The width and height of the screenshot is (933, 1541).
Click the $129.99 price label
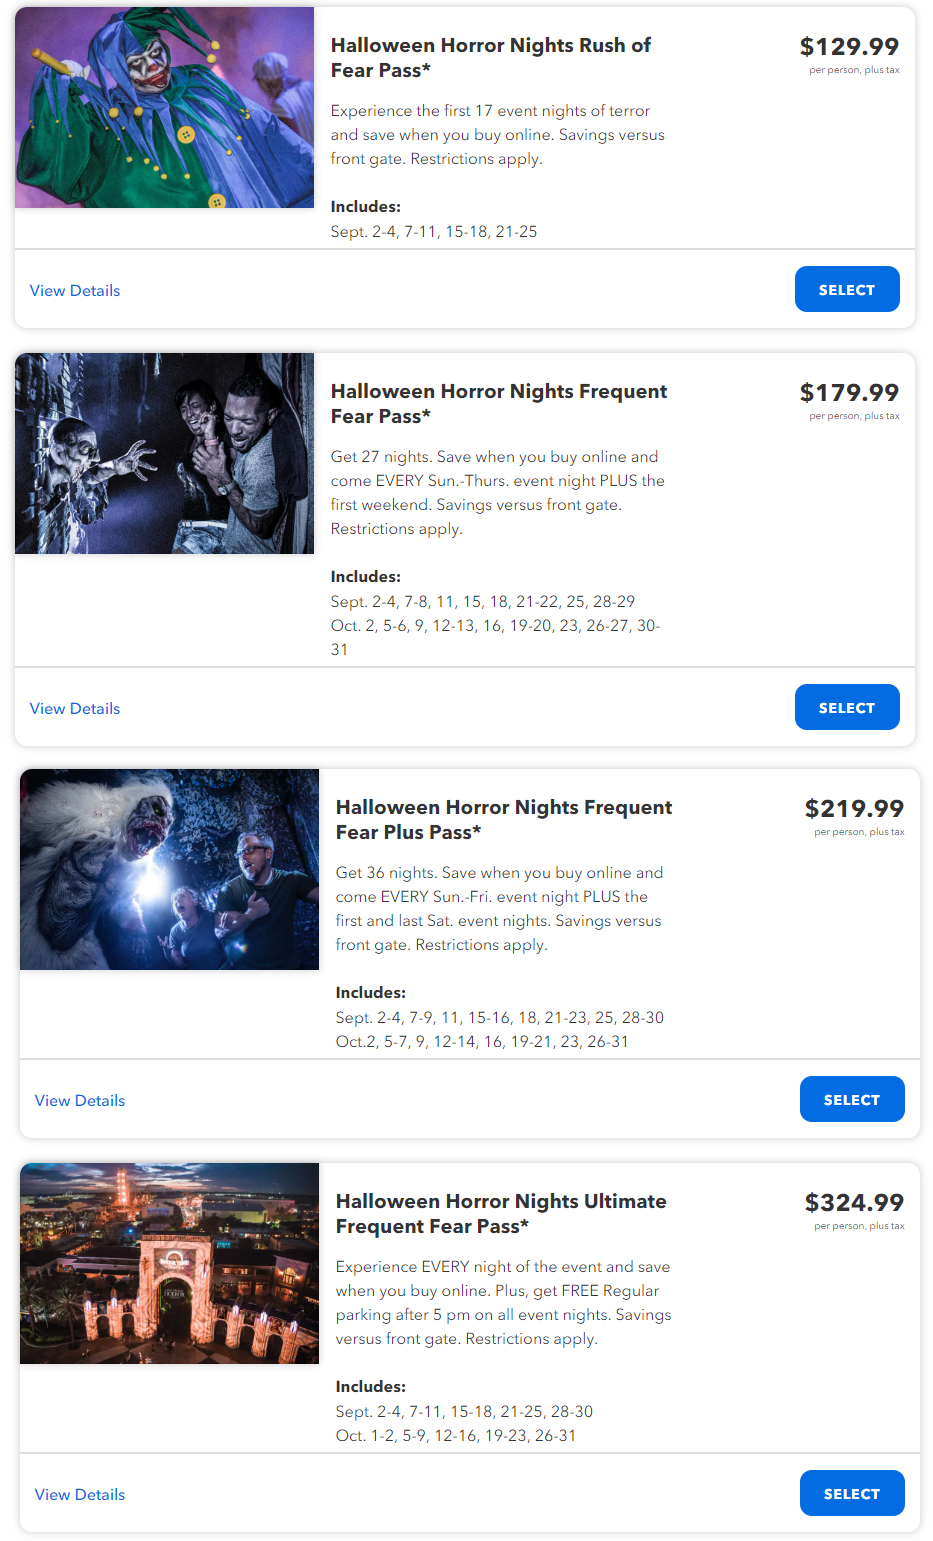click(x=849, y=46)
